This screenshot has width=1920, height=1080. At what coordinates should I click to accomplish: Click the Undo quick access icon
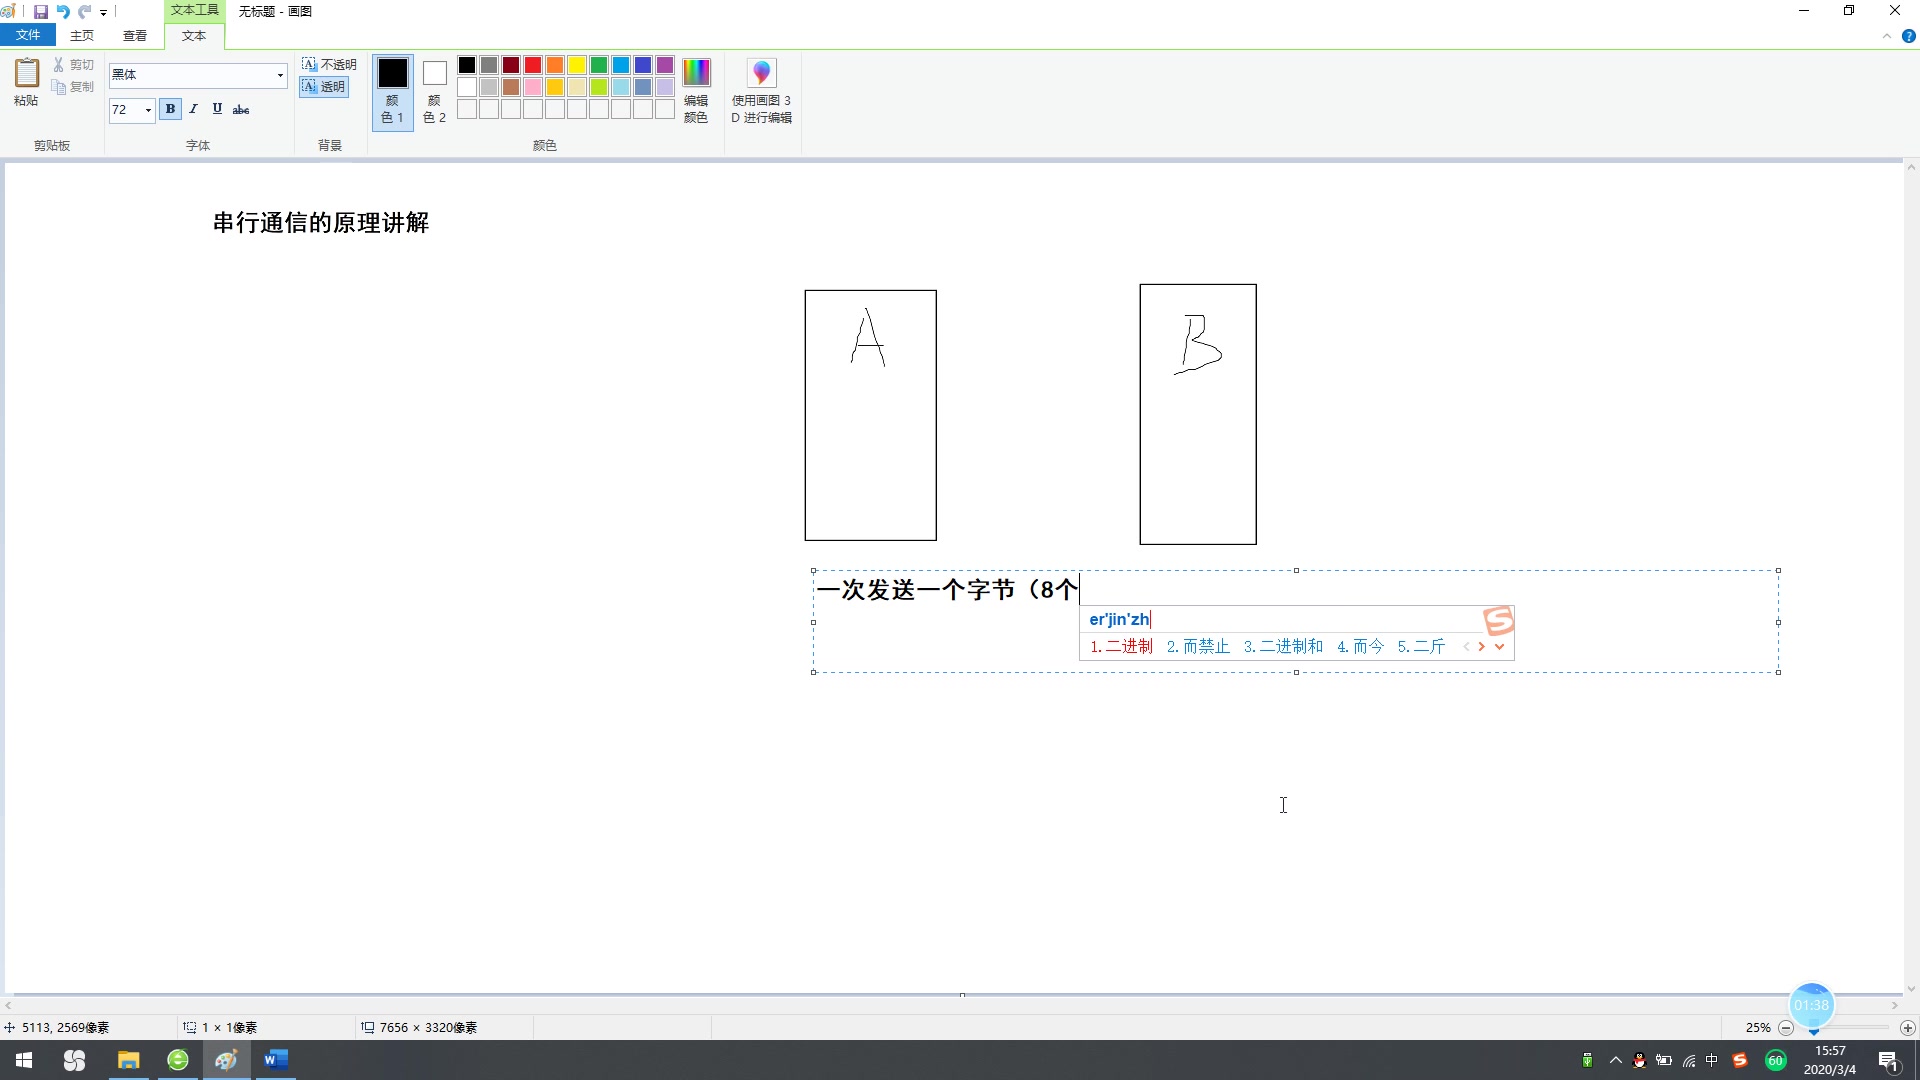[x=63, y=12]
